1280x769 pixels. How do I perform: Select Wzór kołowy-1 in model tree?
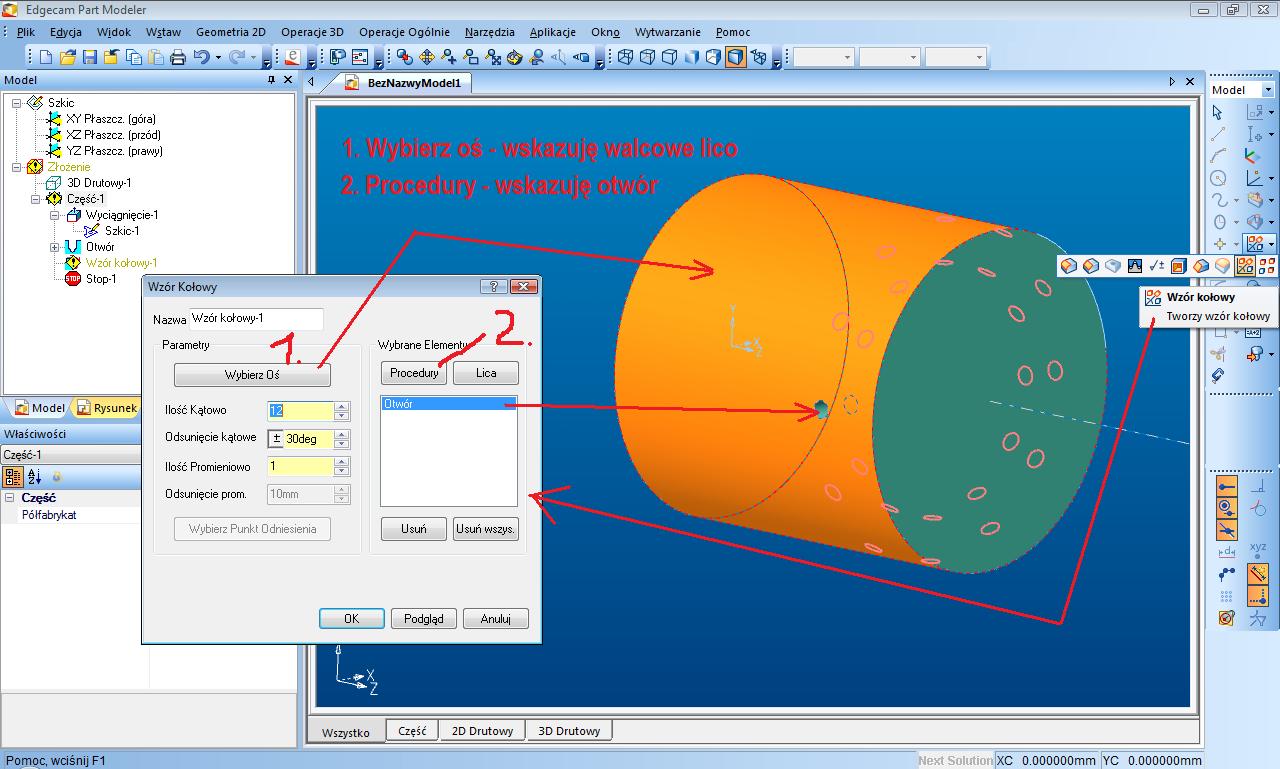pos(121,263)
